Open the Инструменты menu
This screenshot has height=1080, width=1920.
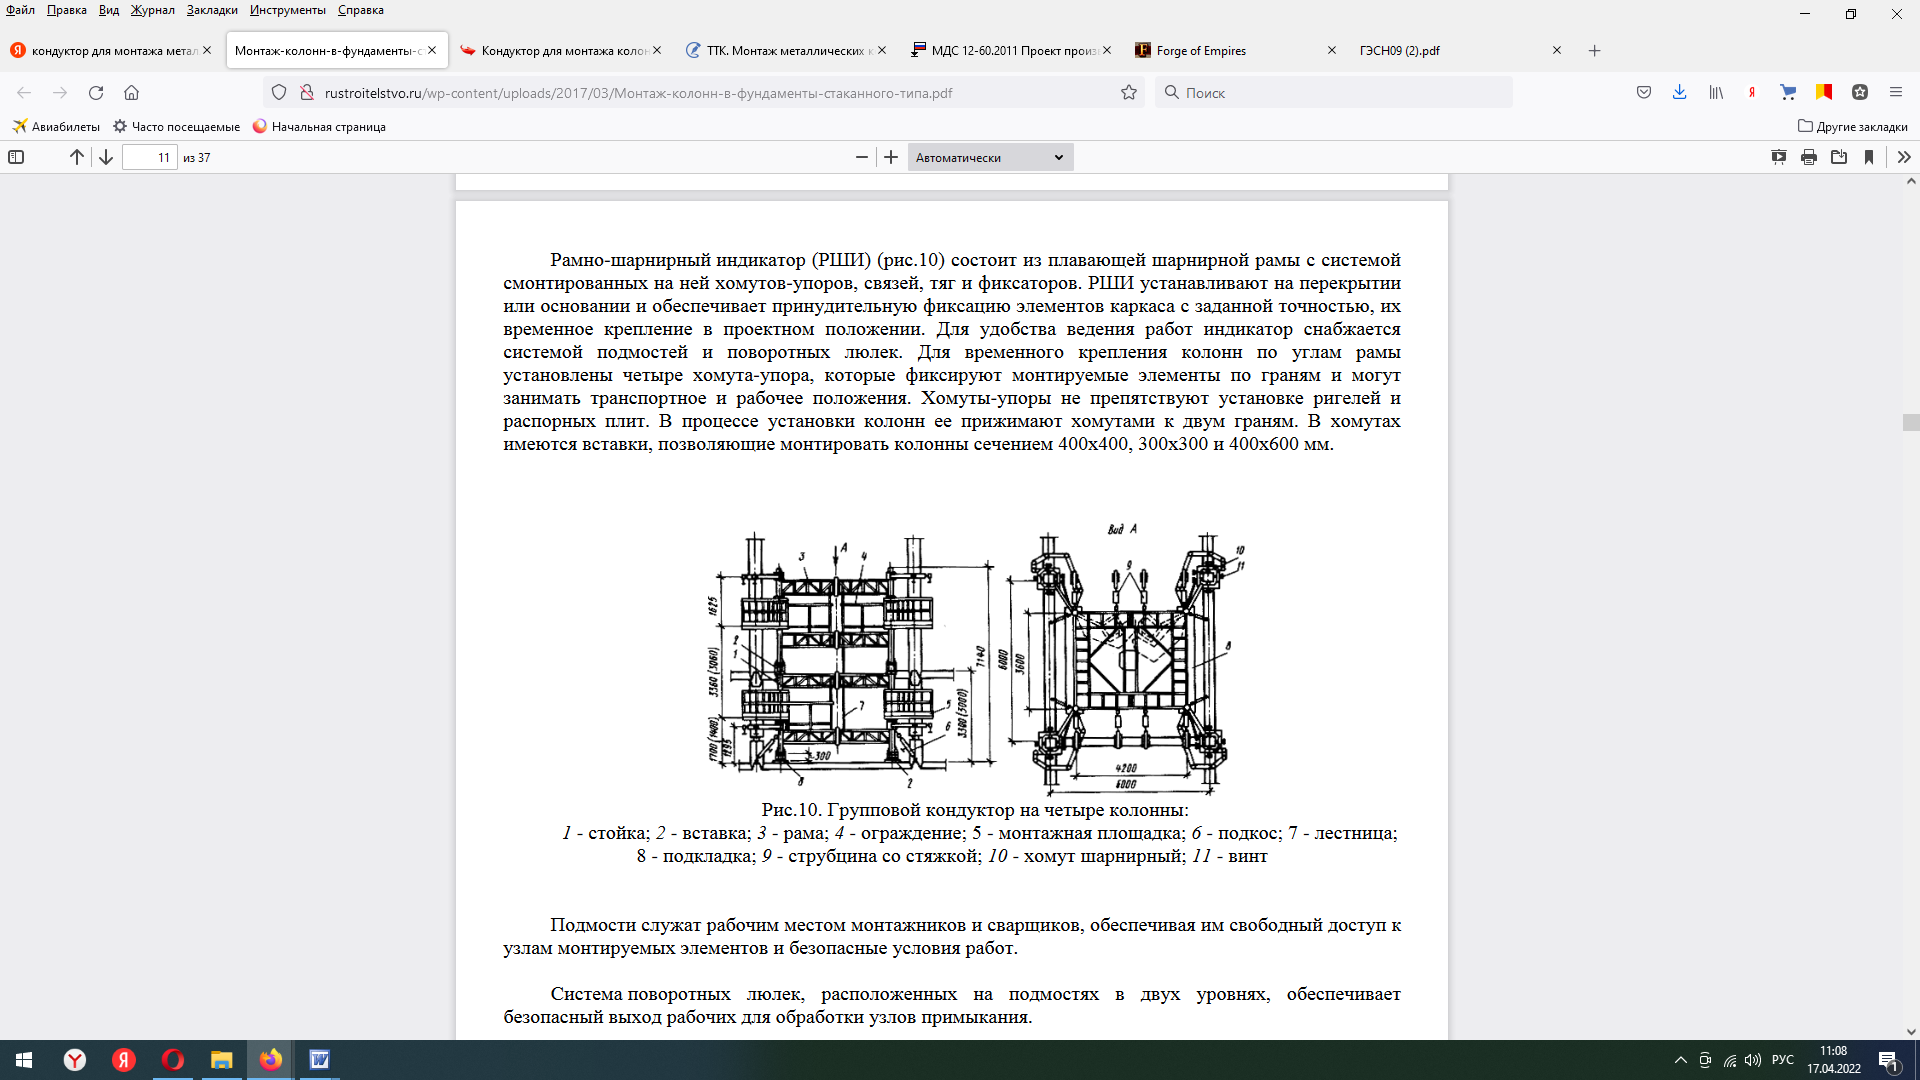pos(288,10)
